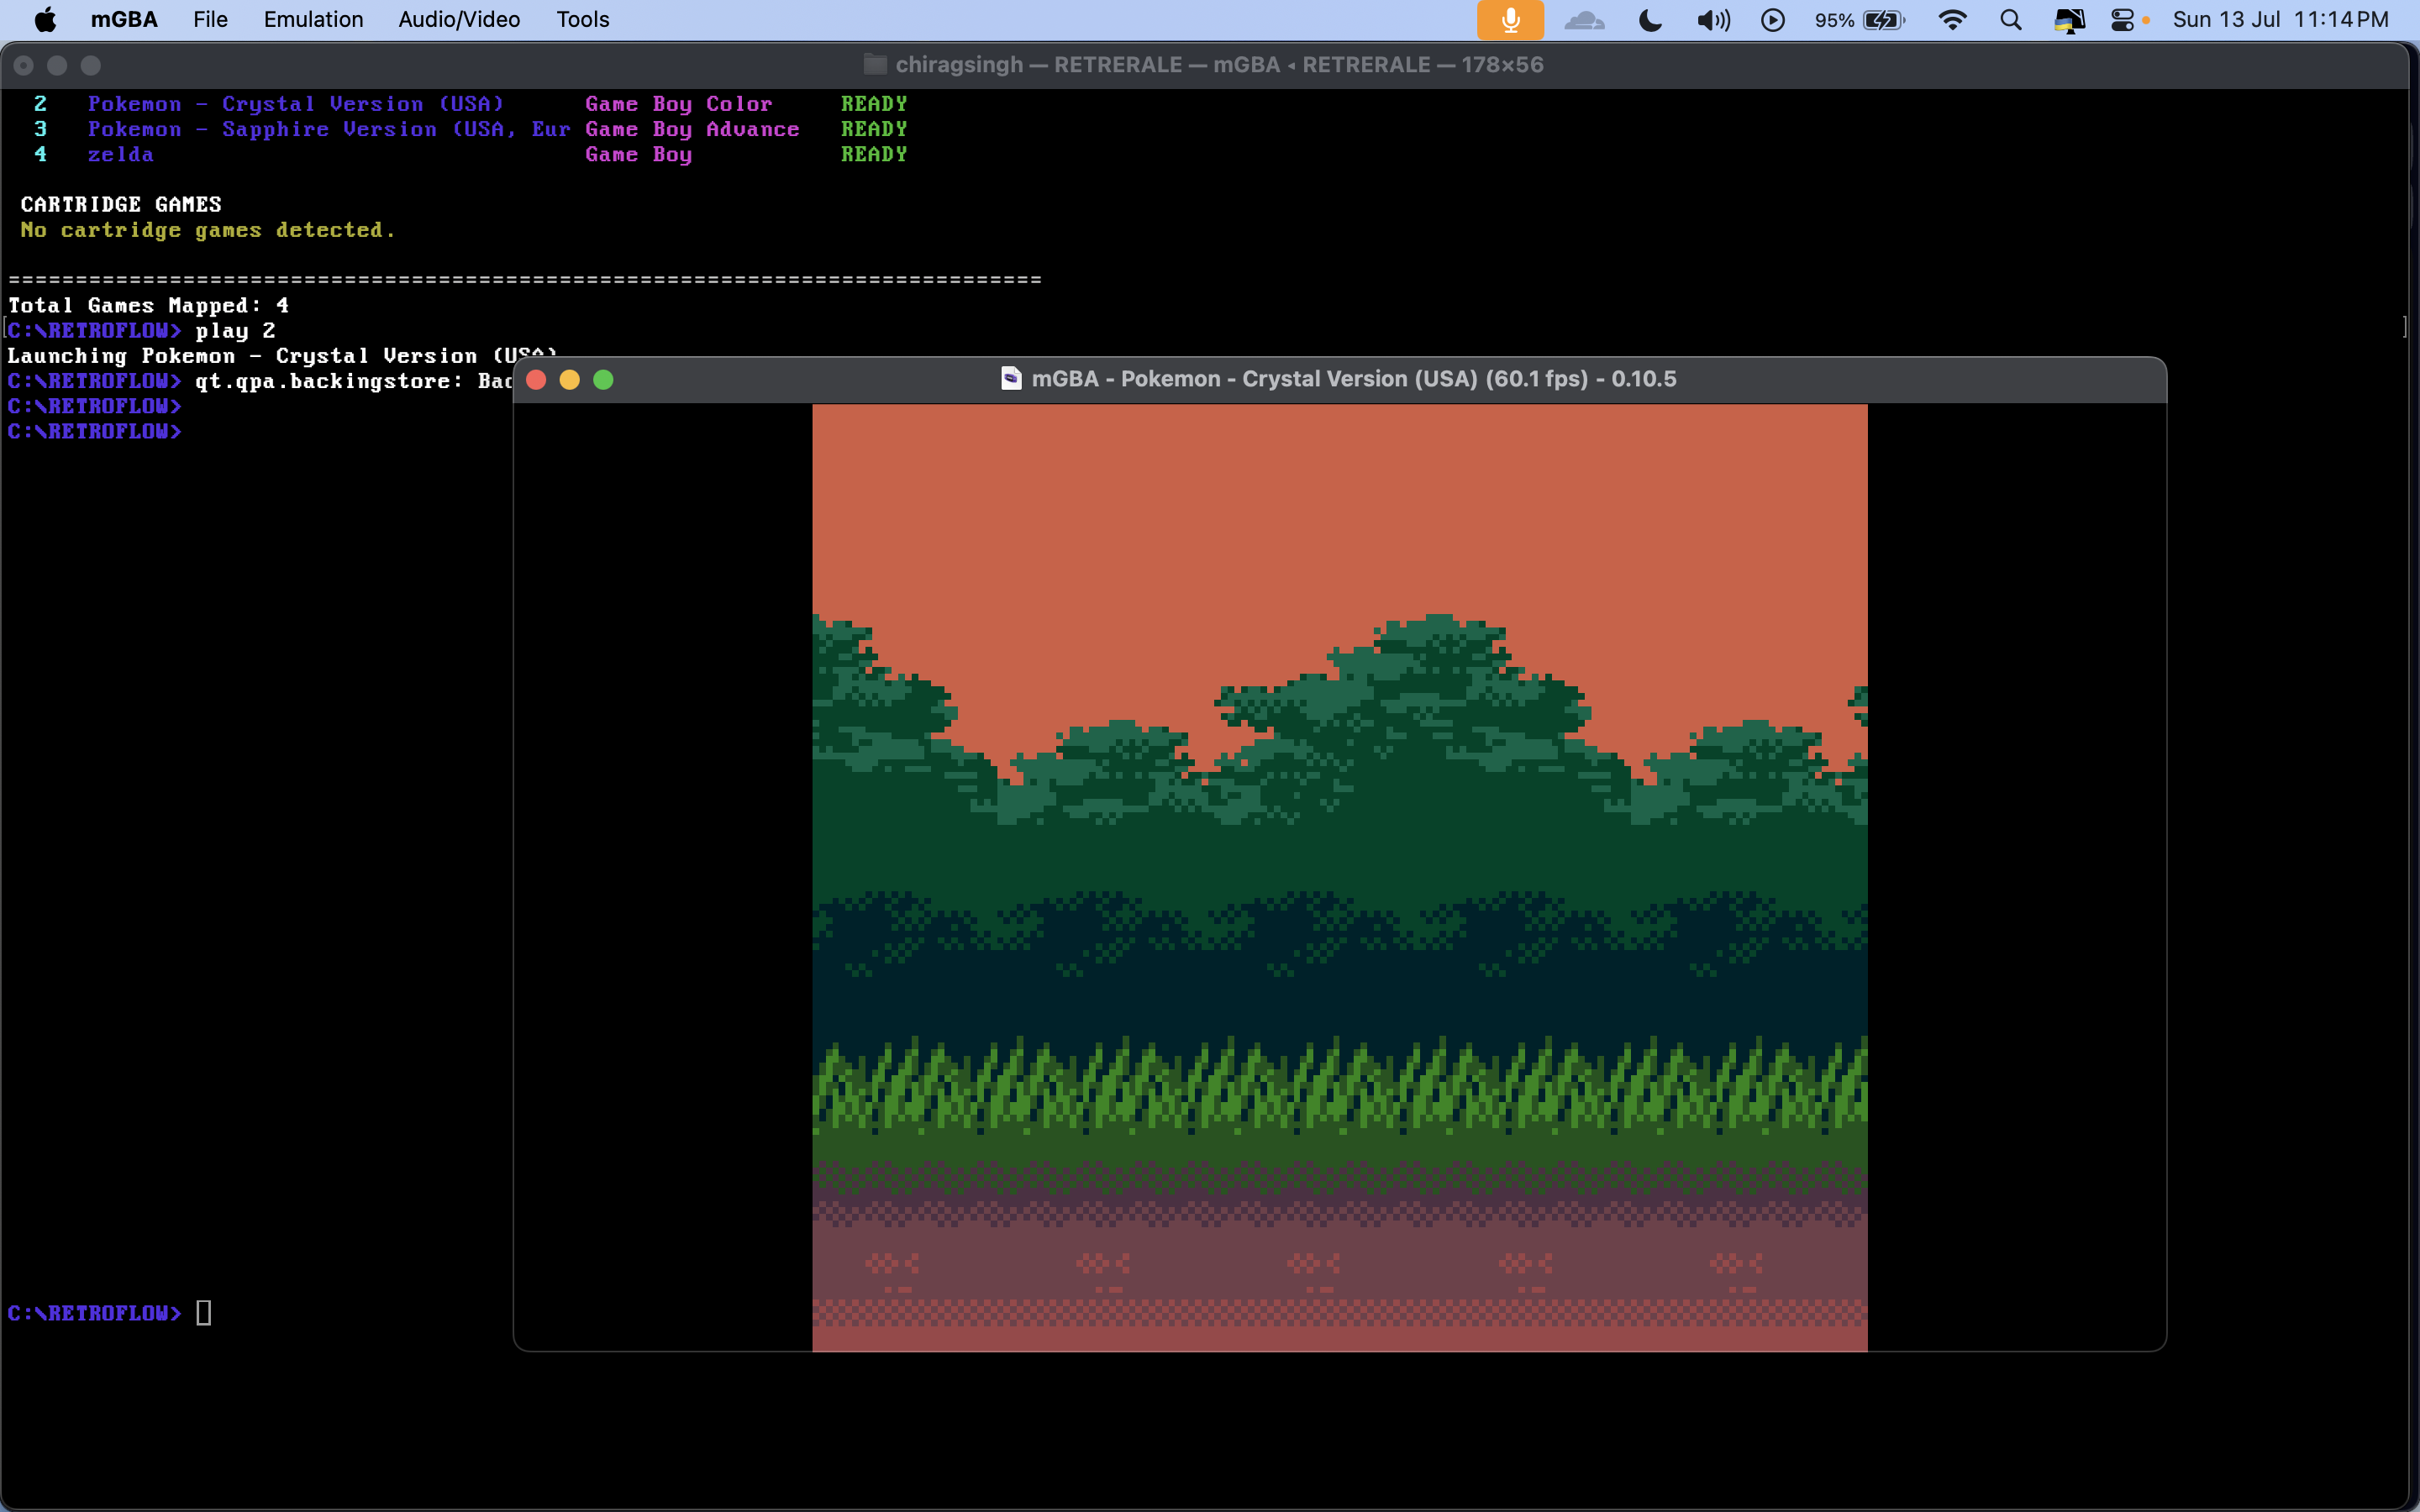
Task: Click the date and time clock
Action: click(x=2280, y=20)
